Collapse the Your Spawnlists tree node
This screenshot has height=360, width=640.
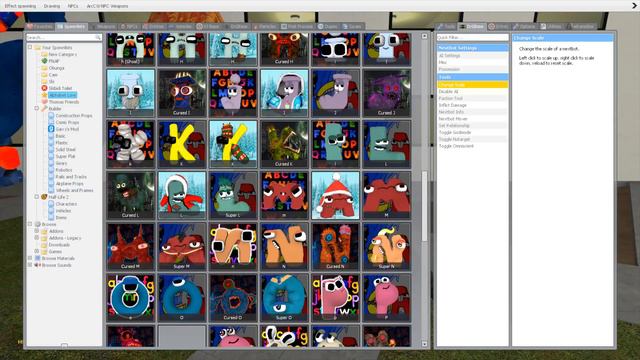point(30,47)
